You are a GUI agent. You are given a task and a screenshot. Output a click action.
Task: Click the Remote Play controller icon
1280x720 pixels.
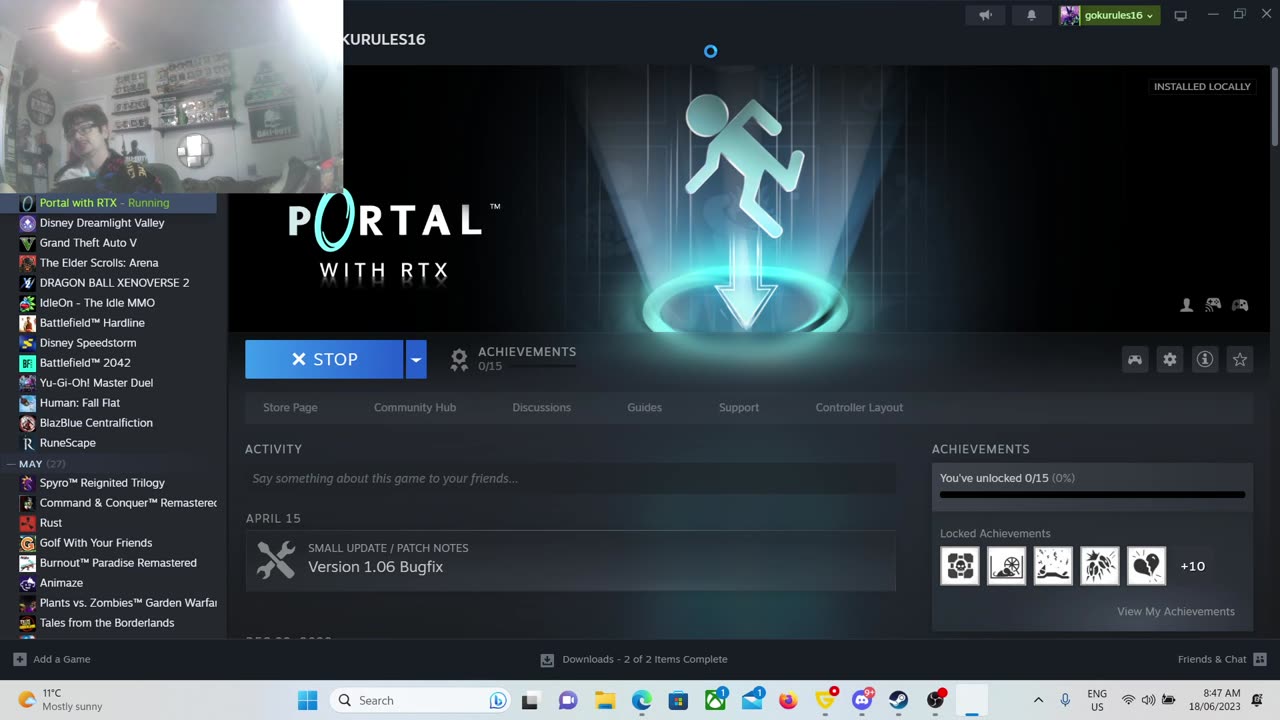click(x=1213, y=305)
